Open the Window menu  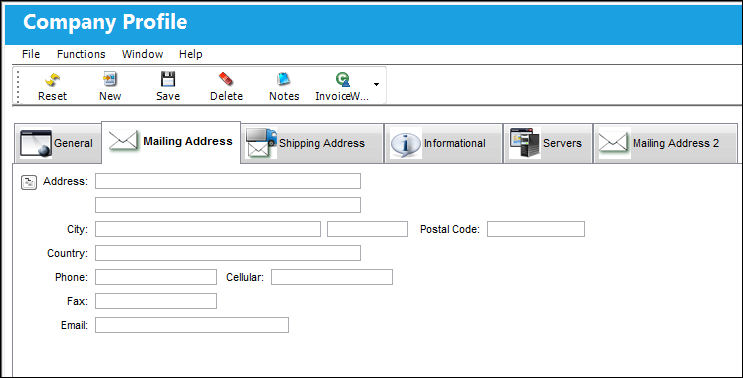tap(142, 54)
